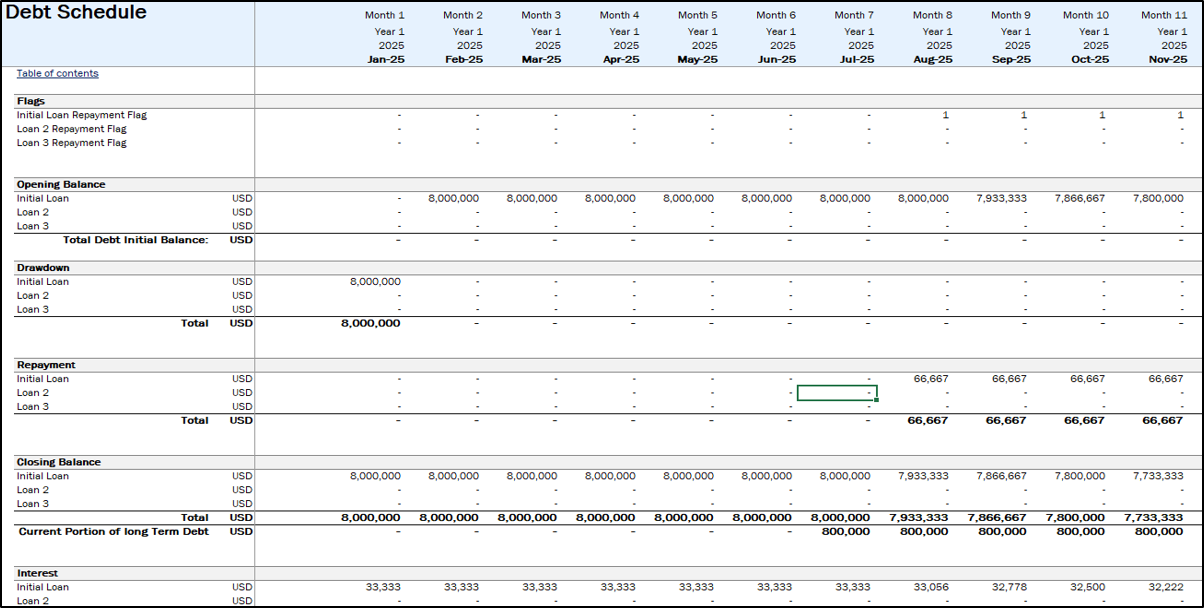1204x608 pixels.
Task: Select the Initial Loan Repayment Flag for Aug-25
Action: click(x=944, y=115)
